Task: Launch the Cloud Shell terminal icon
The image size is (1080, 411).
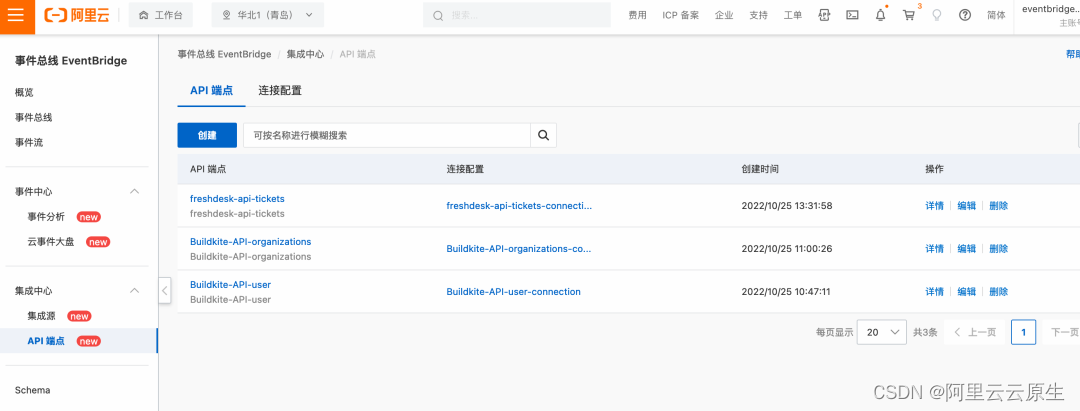Action: tap(852, 15)
